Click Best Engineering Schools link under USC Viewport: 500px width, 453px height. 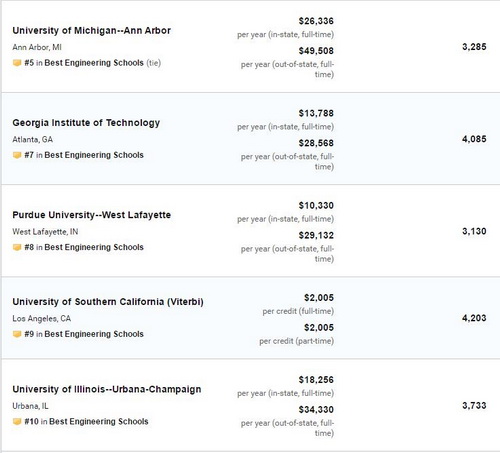tap(94, 334)
